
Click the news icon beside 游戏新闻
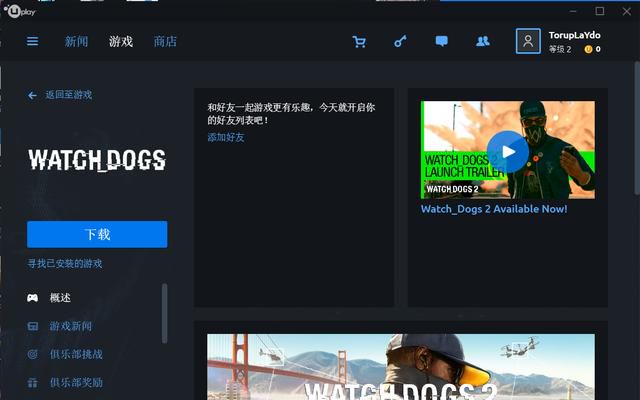coord(33,326)
